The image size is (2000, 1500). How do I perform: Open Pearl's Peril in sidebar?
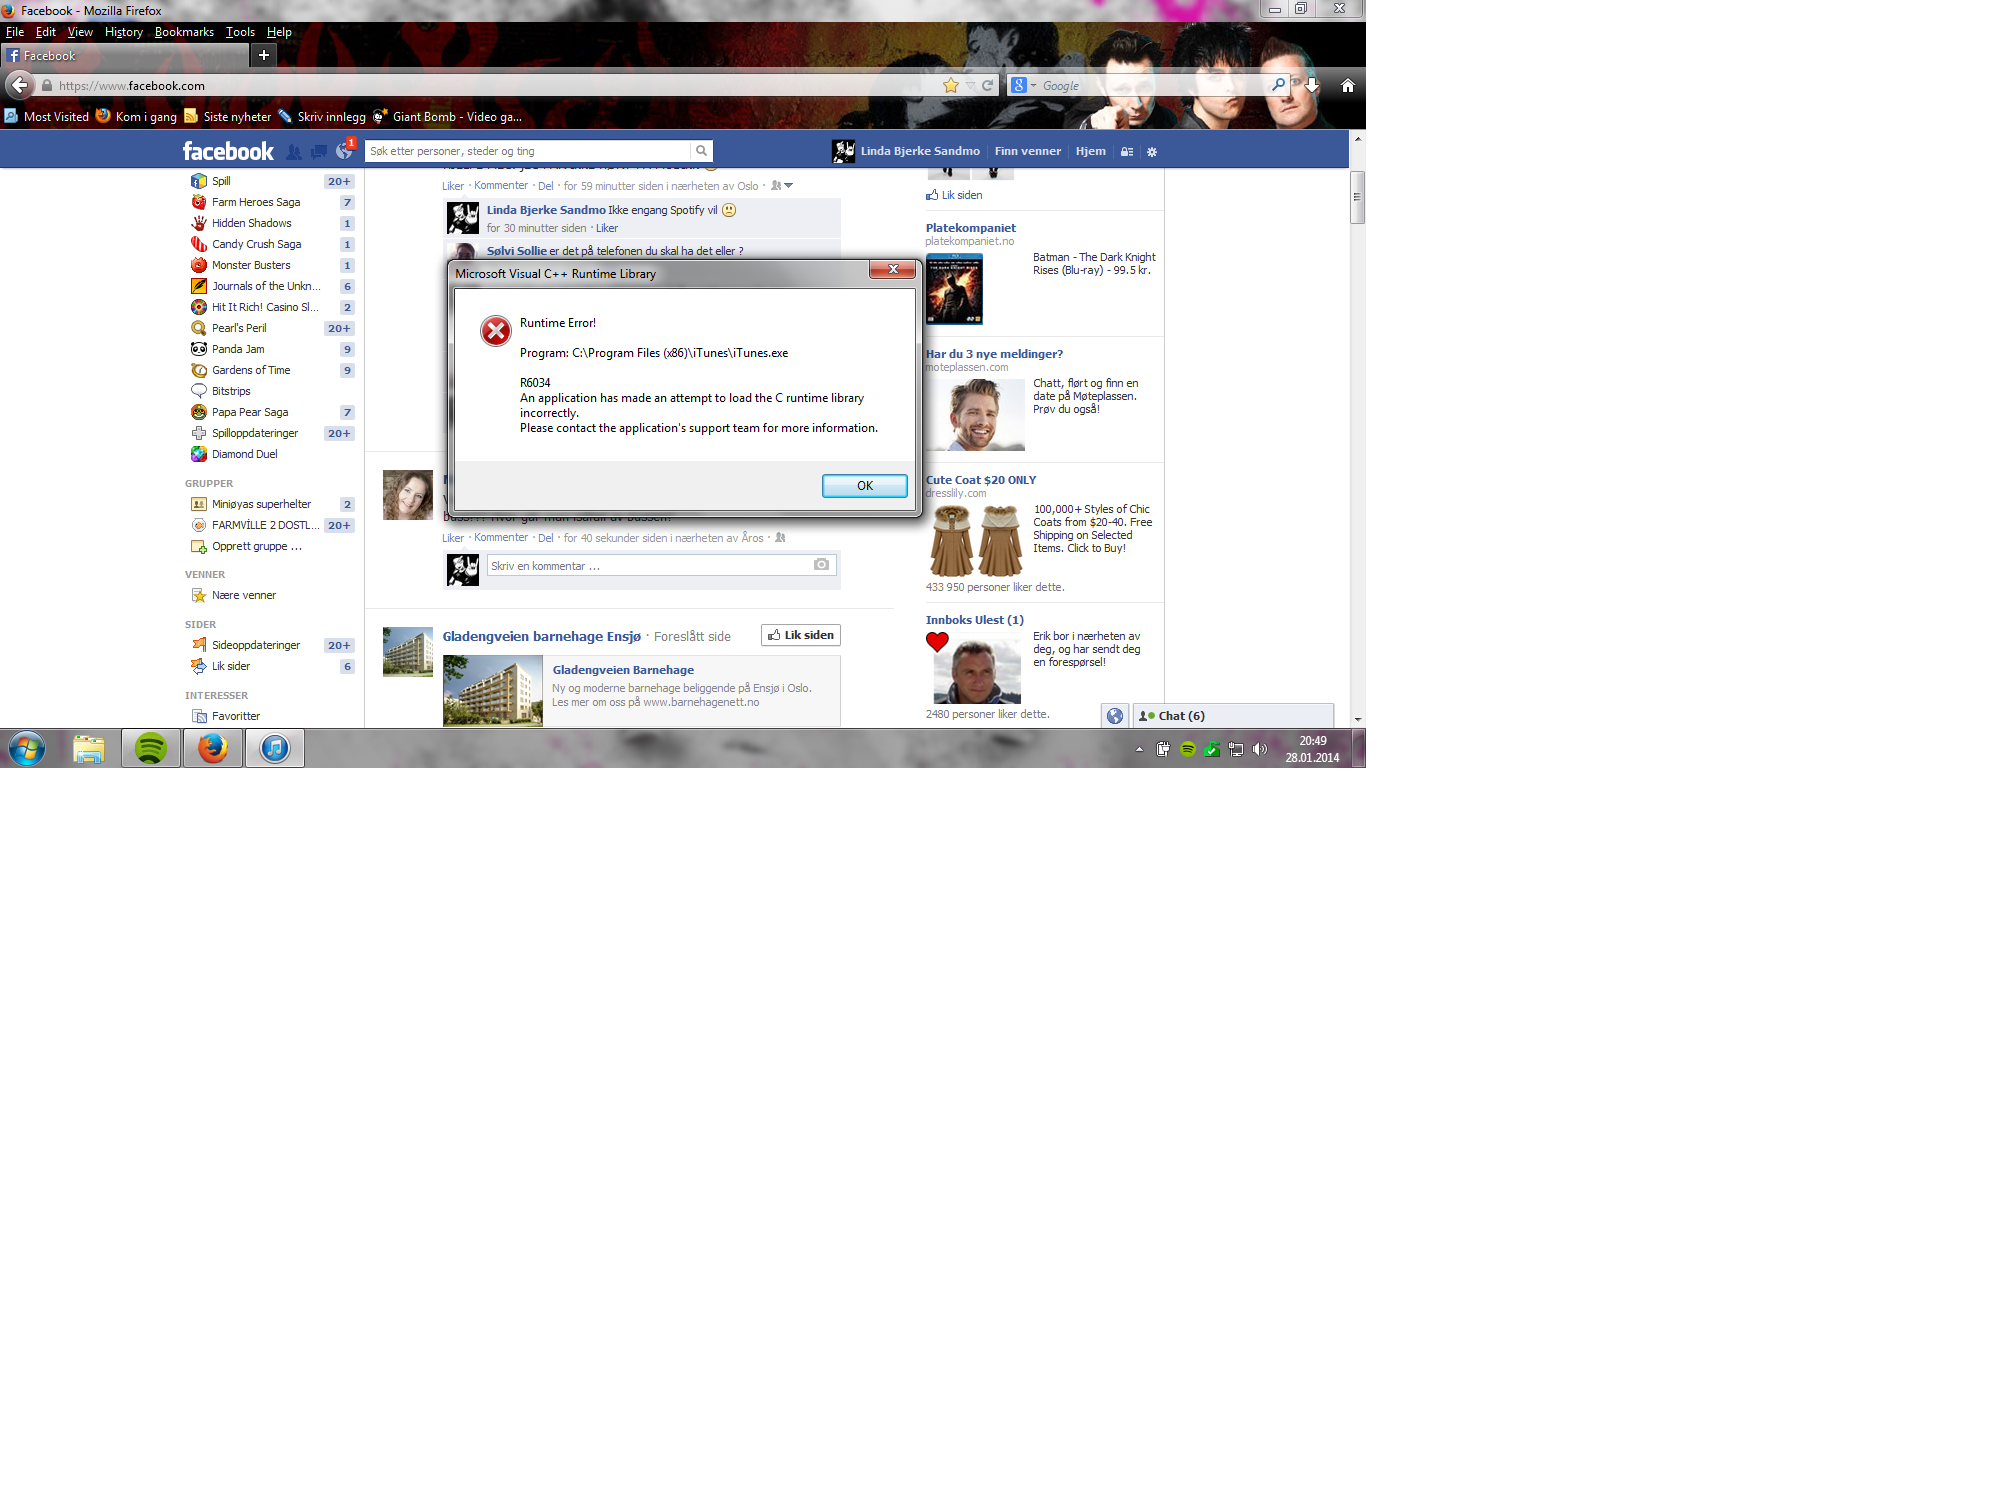239,328
